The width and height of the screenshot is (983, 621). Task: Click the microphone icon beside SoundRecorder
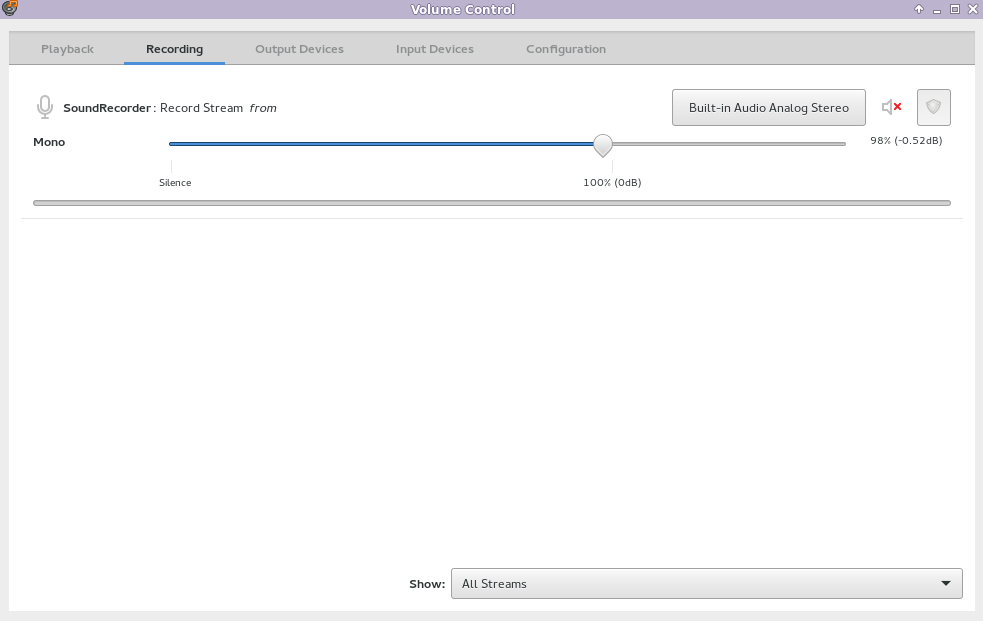pyautogui.click(x=44, y=107)
